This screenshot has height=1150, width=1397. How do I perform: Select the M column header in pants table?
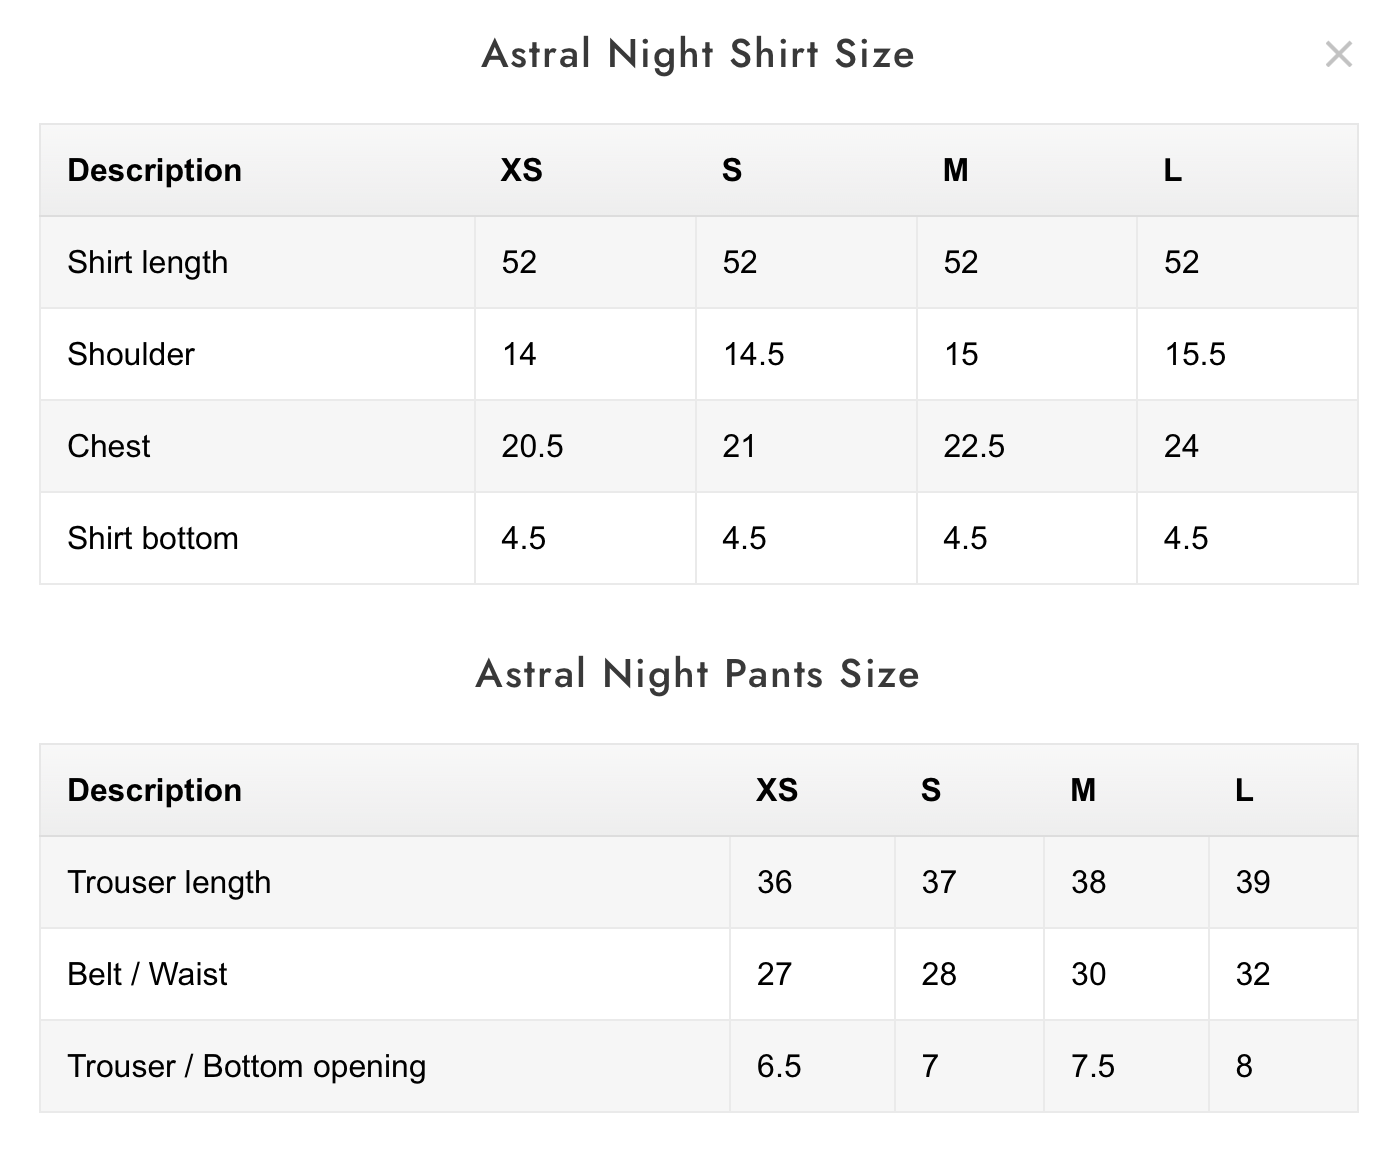pyautogui.click(x=1083, y=790)
